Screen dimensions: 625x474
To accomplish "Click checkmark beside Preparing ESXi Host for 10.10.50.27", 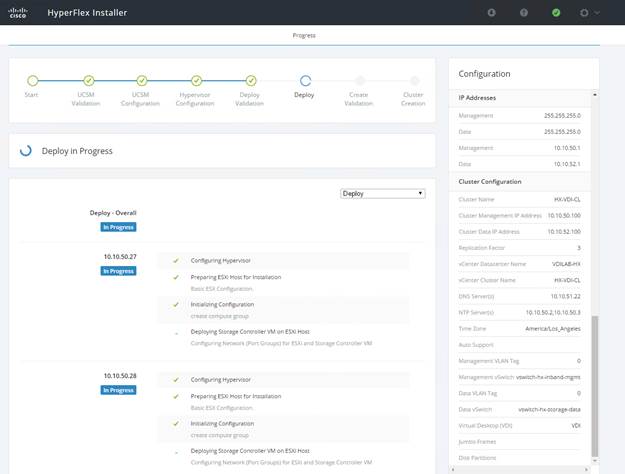I will point(176,277).
